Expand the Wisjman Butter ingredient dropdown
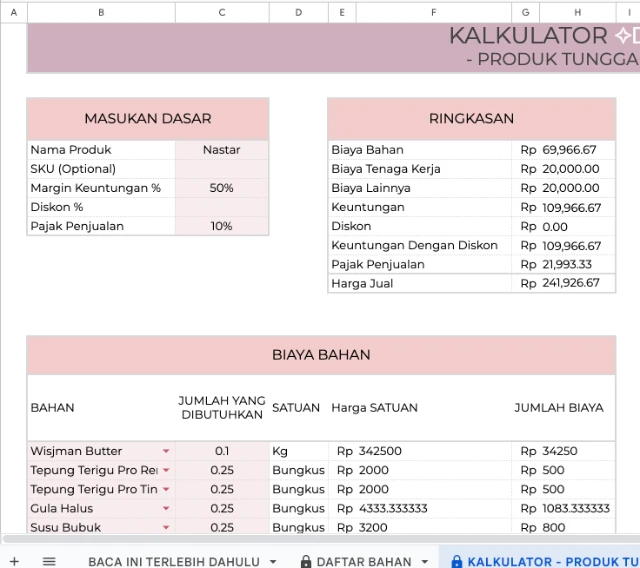The image size is (640, 568). (x=166, y=451)
